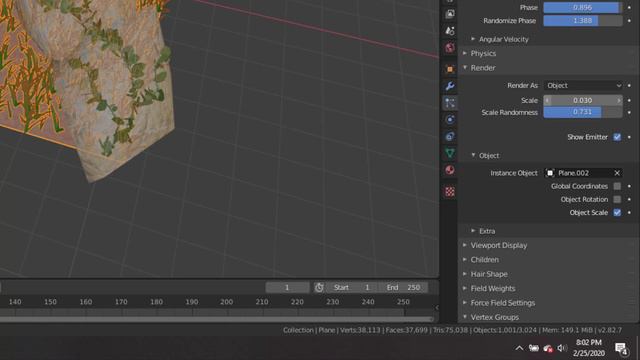Click the animate dot beside Object Rotation
Screen dimensions: 640x360
click(x=629, y=199)
